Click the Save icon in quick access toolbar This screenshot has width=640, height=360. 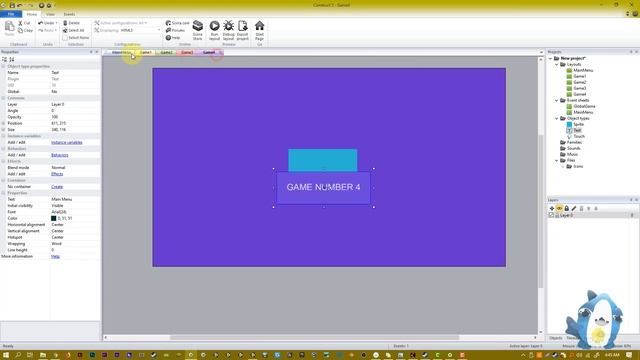(x=12, y=5)
